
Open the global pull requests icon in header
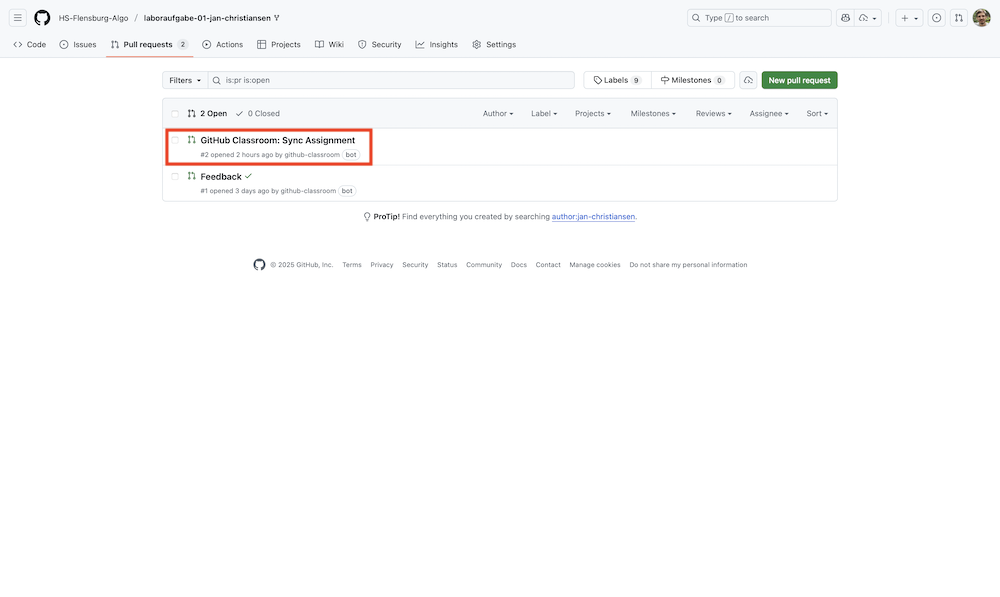tap(958, 18)
